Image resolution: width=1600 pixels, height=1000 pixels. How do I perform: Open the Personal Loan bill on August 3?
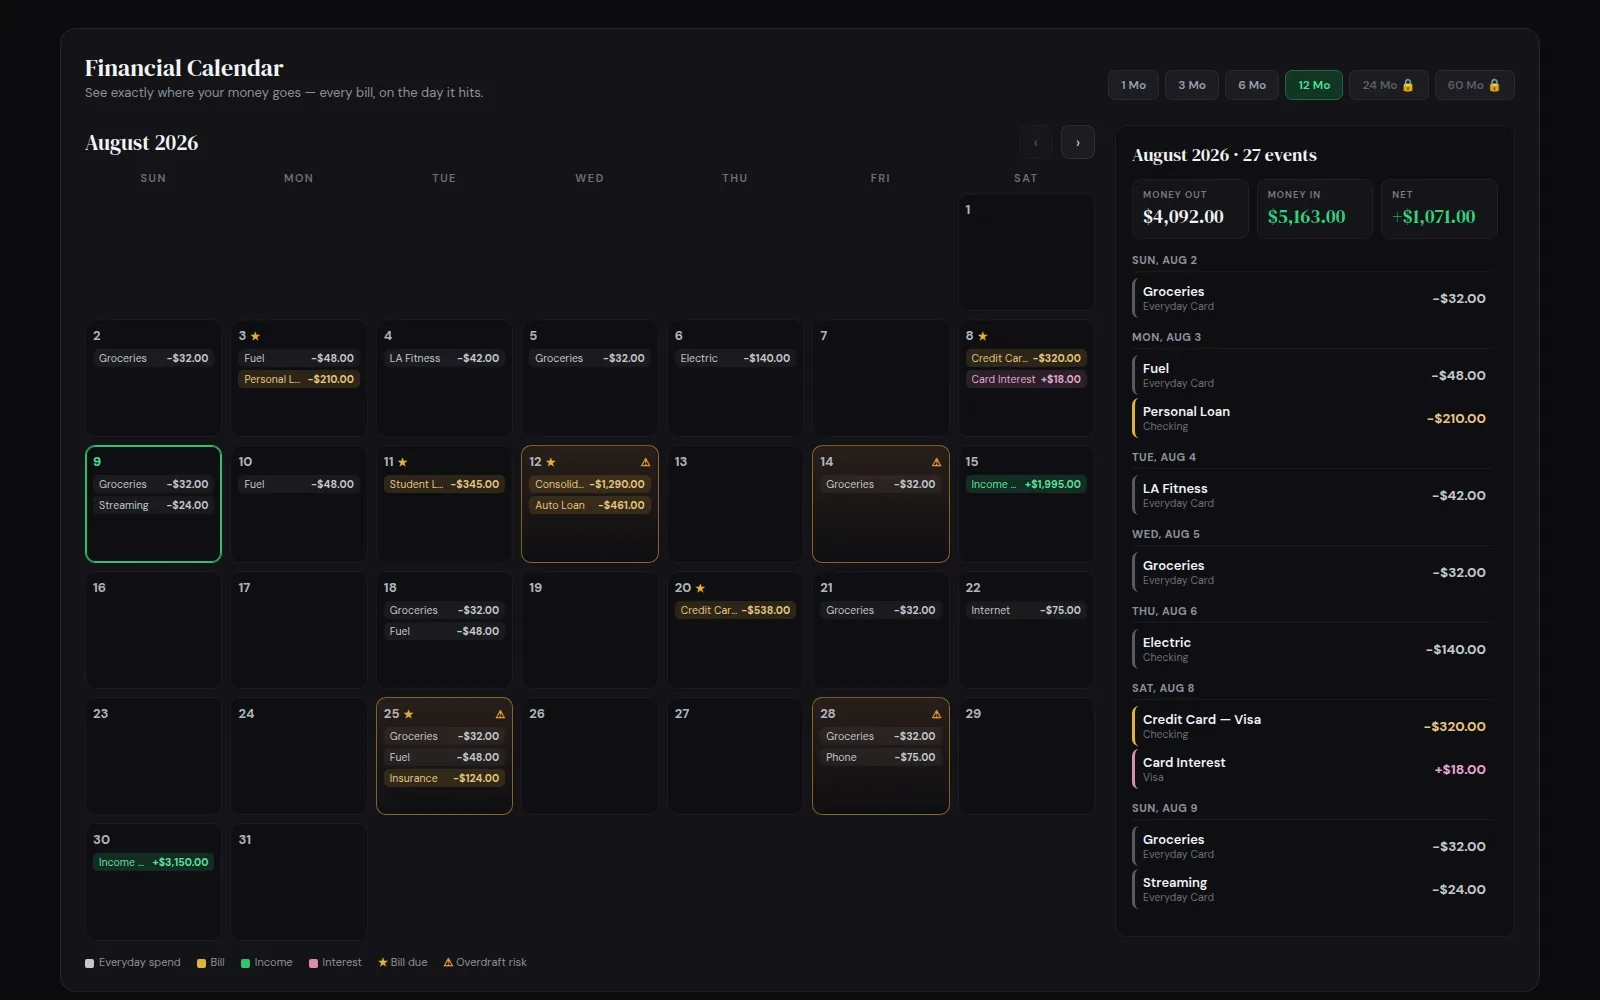(299, 379)
